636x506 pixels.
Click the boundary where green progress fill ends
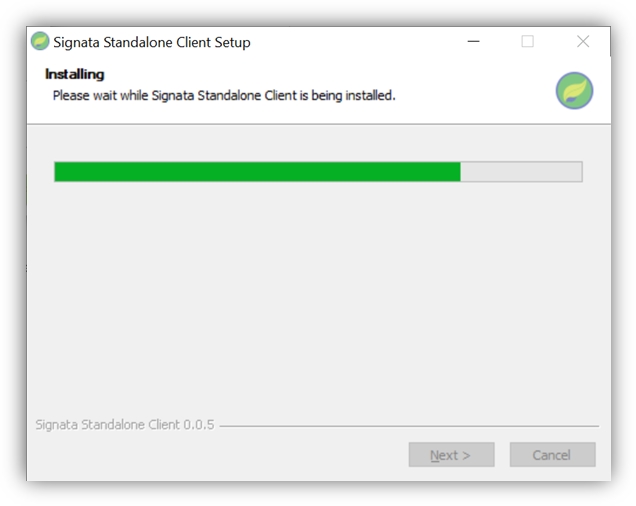(460, 172)
